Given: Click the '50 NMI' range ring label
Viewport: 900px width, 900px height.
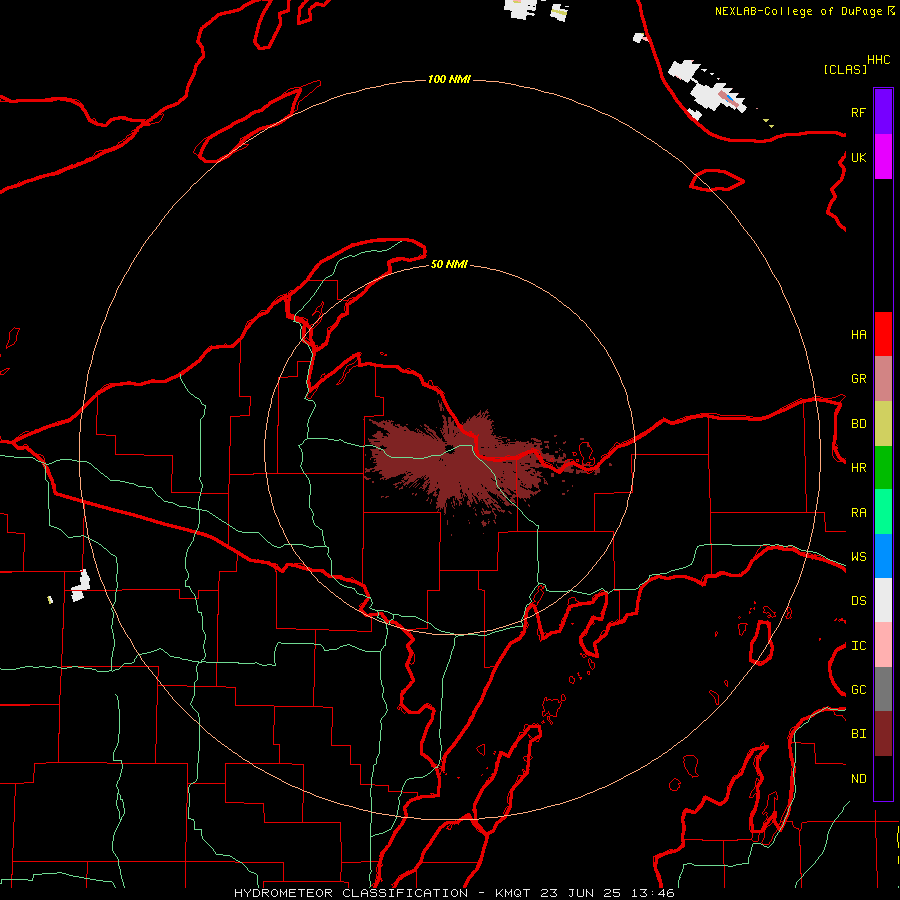Looking at the screenshot, I should pyautogui.click(x=449, y=264).
